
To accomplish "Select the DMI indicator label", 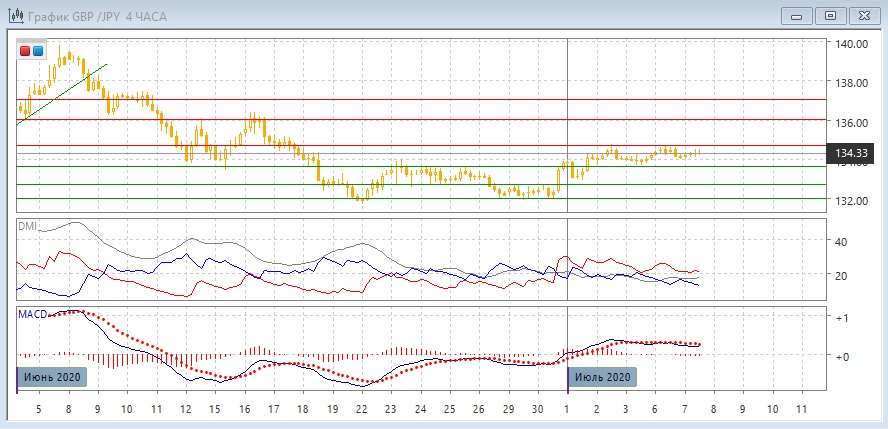I will (x=27, y=226).
